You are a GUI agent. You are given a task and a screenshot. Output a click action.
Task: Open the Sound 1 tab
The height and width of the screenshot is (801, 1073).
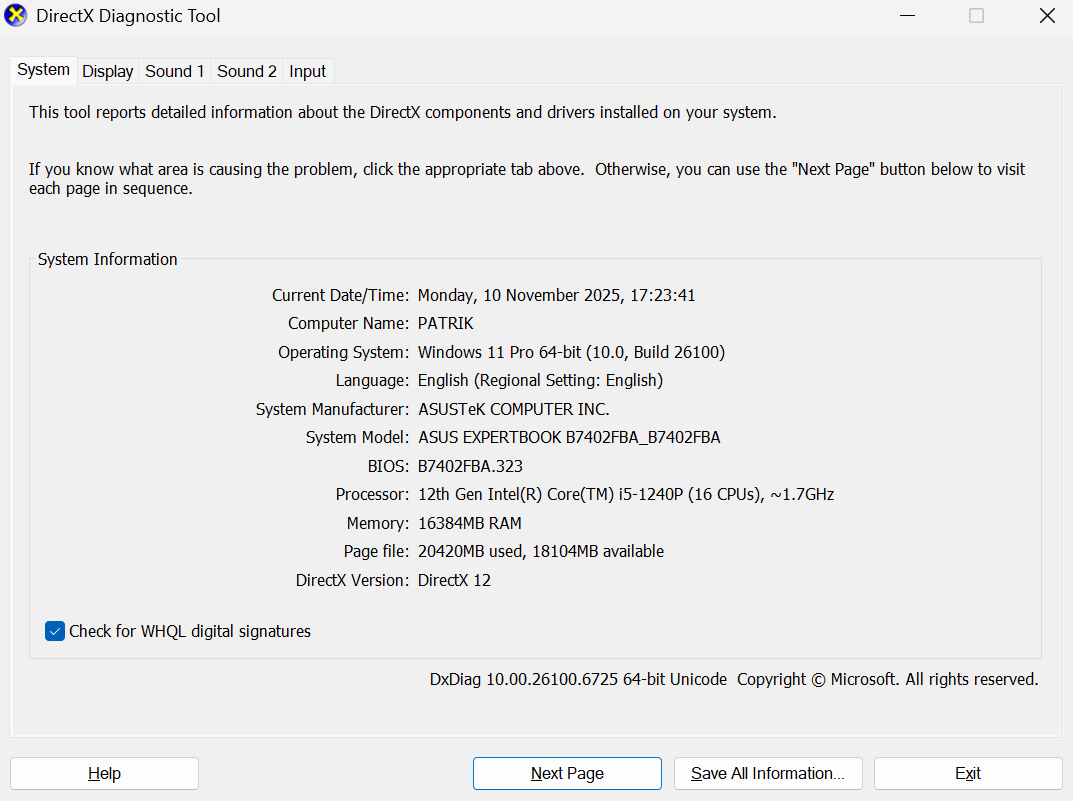point(174,71)
